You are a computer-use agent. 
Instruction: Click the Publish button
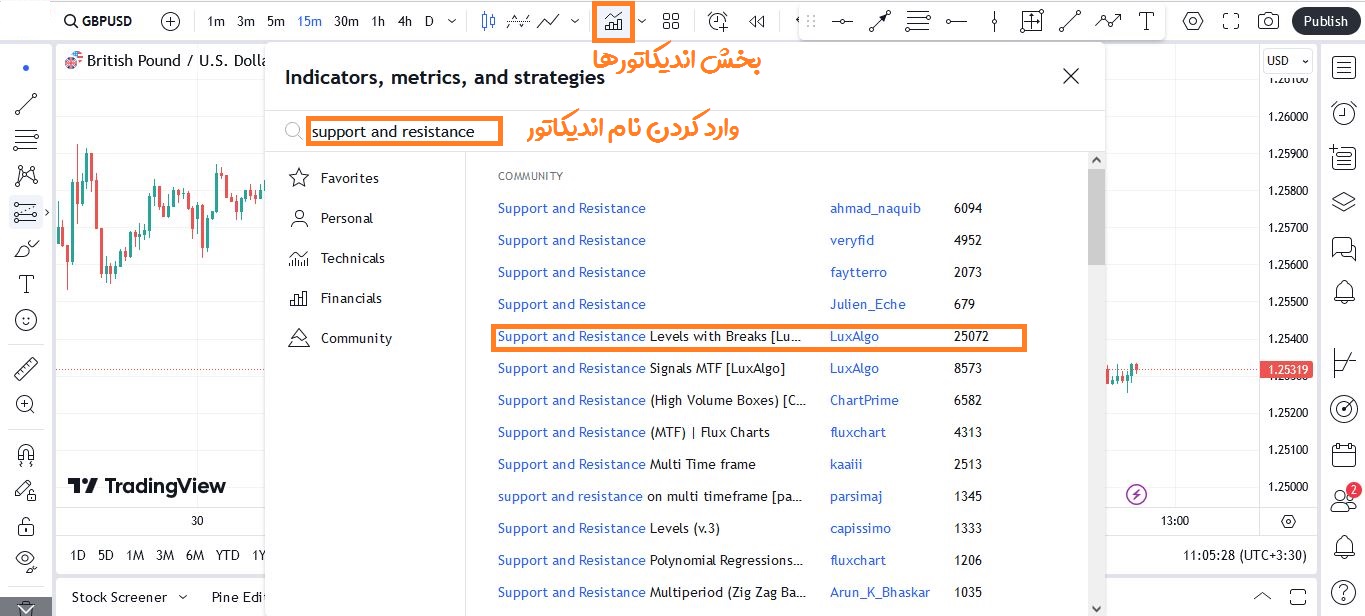click(x=1325, y=21)
